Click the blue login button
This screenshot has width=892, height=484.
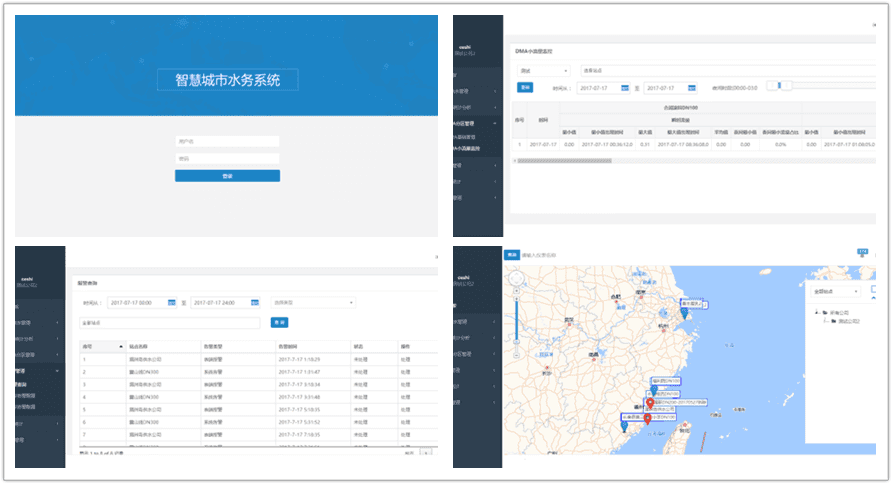click(x=227, y=176)
